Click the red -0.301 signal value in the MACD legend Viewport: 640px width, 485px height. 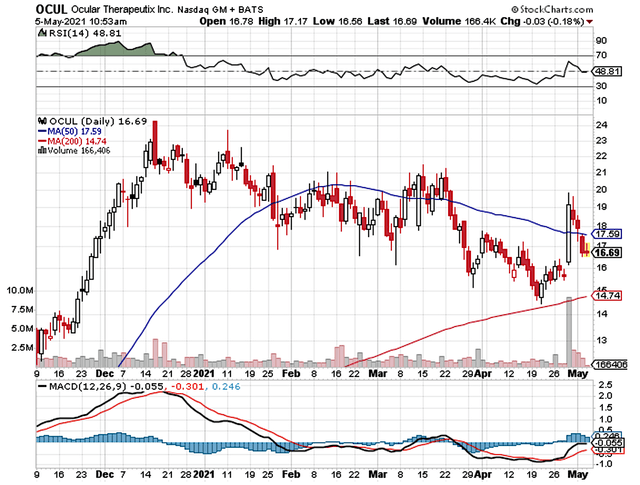[187, 386]
